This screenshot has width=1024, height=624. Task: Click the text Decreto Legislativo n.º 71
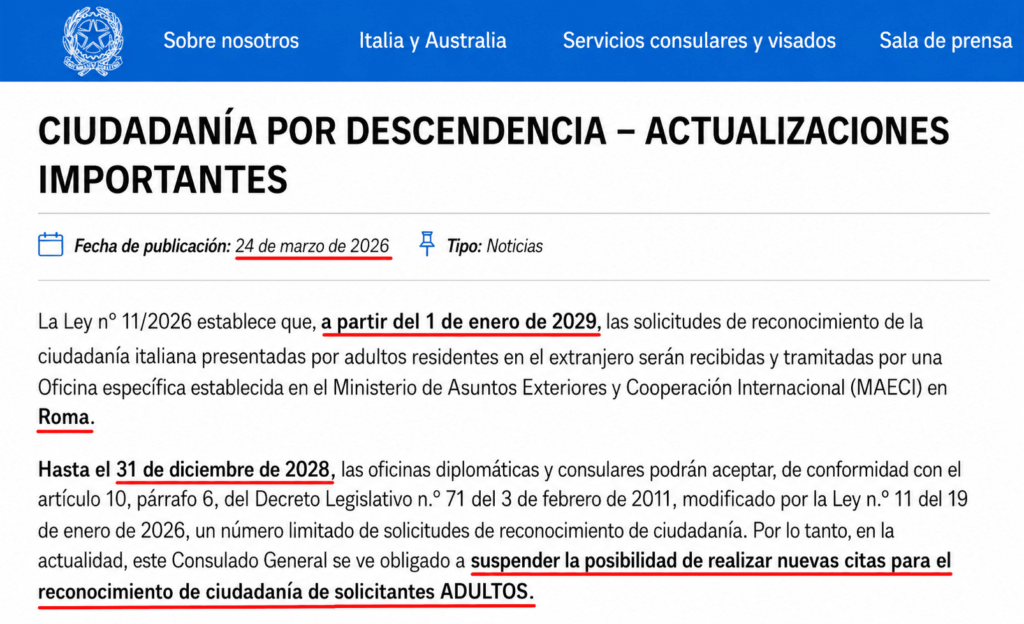tap(360, 499)
